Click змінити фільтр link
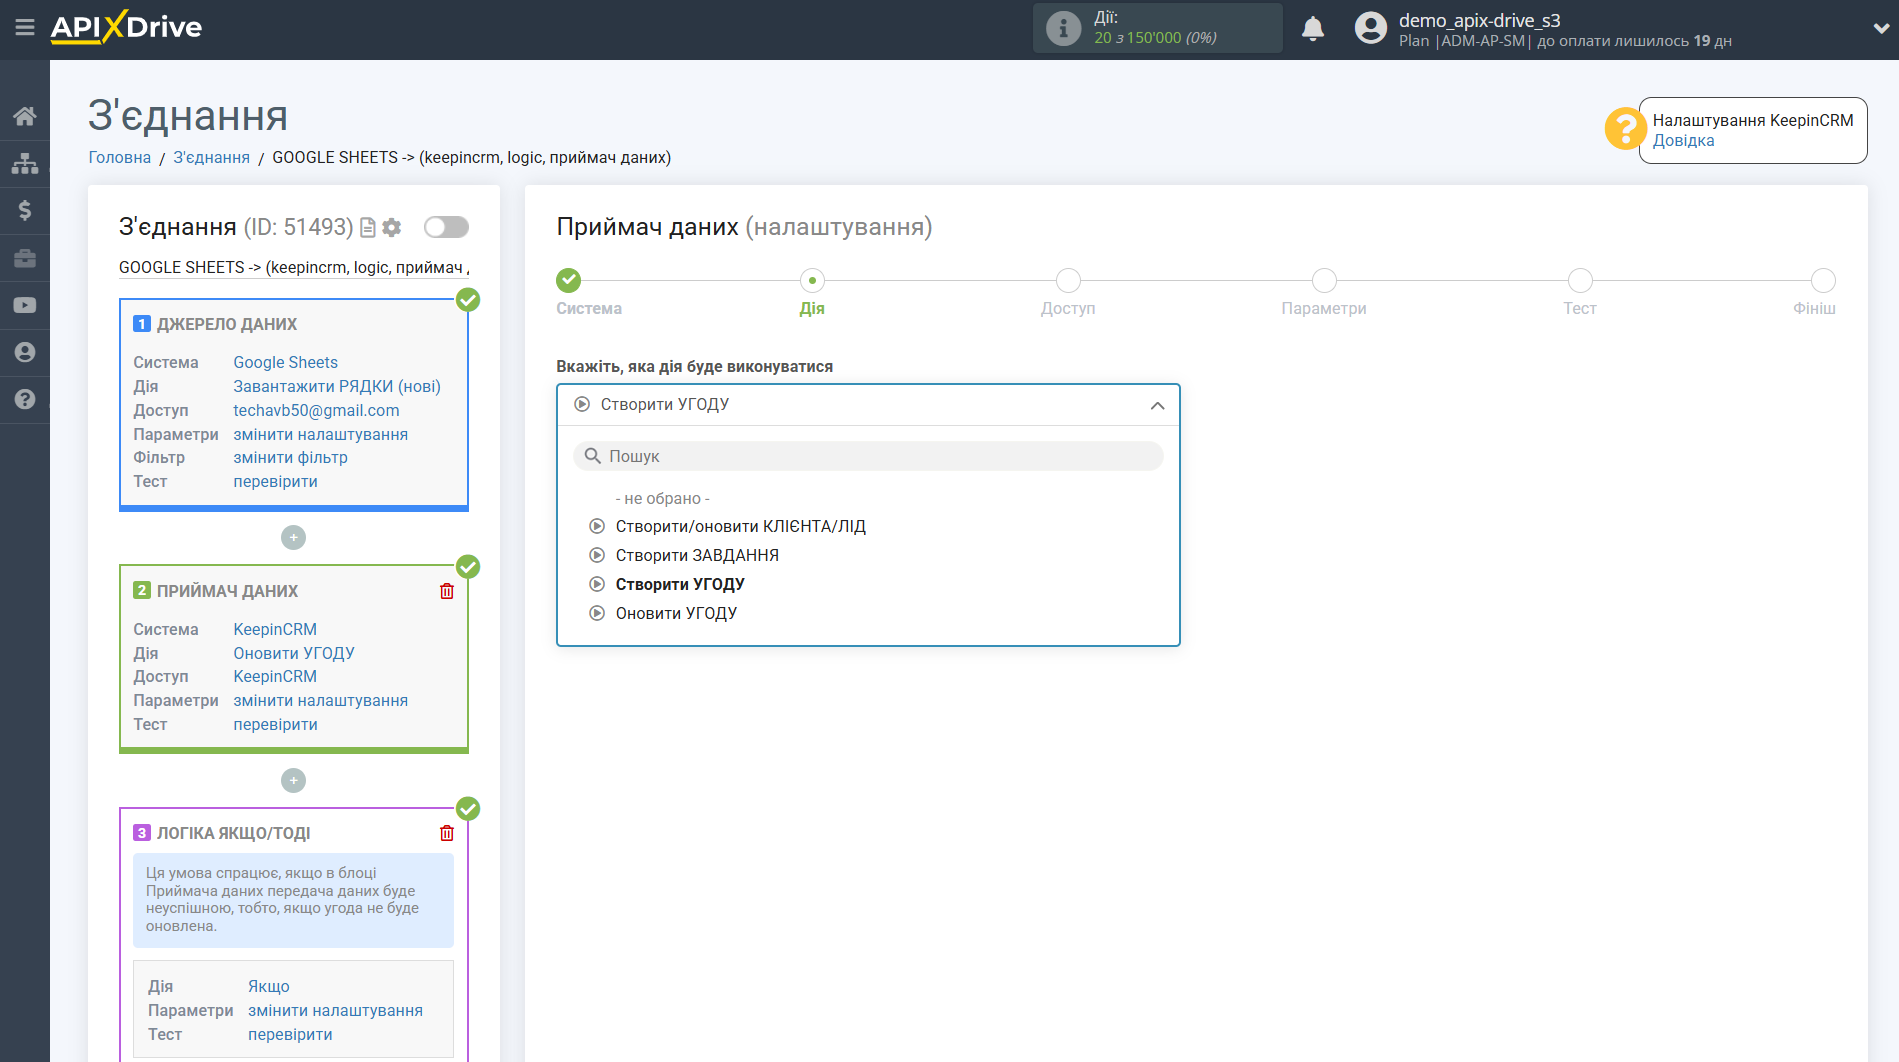This screenshot has width=1899, height=1062. [290, 457]
